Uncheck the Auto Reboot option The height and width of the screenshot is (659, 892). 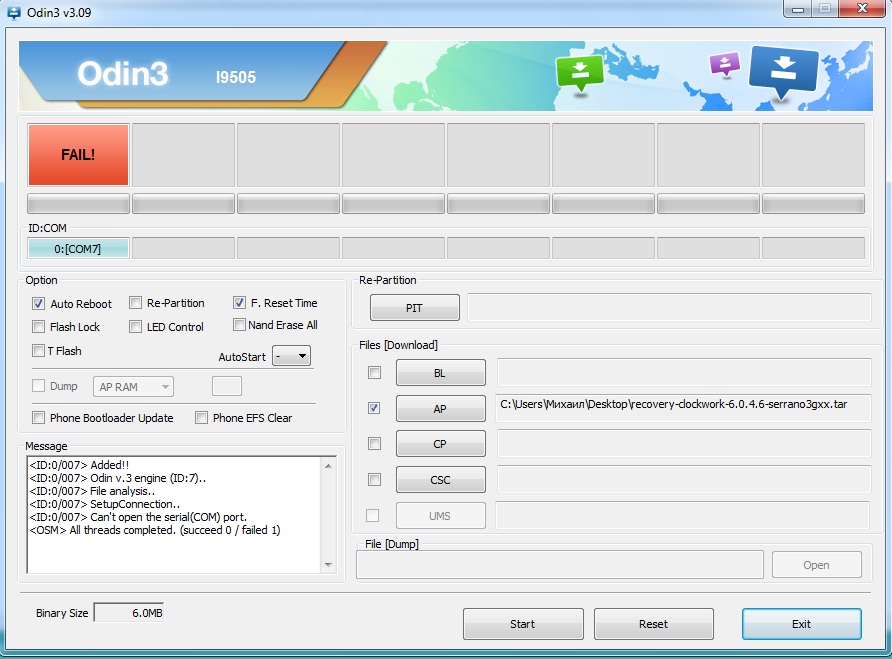39,304
